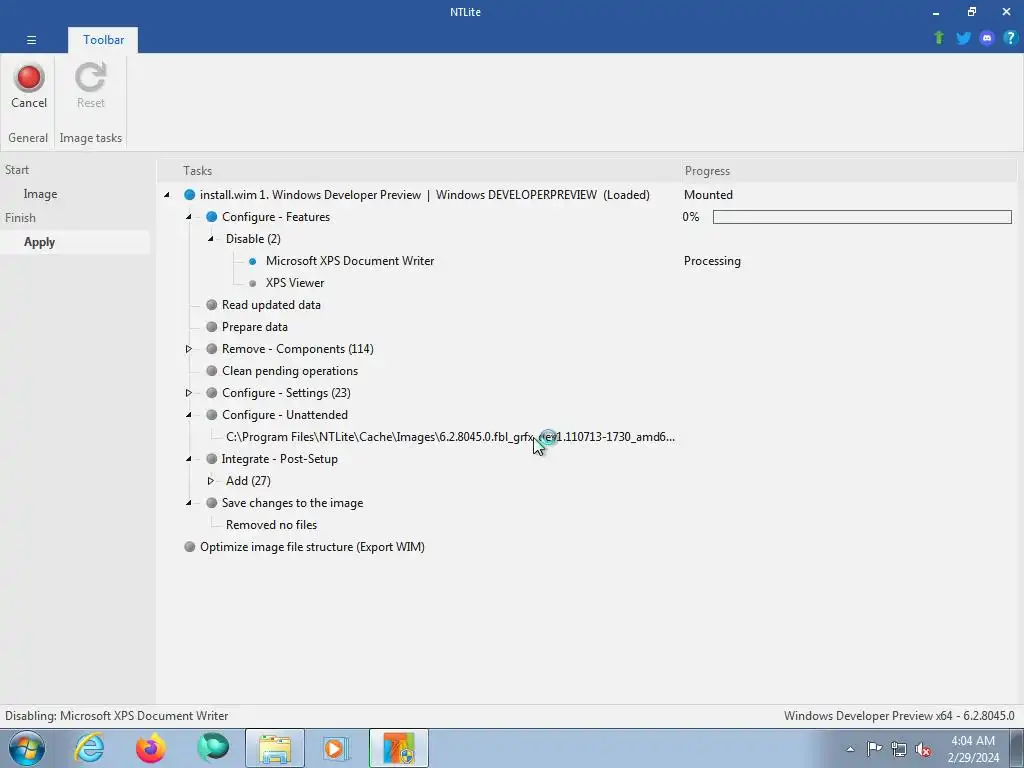
Task: Select Microsoft XPS Document Writer row
Action: (x=350, y=261)
